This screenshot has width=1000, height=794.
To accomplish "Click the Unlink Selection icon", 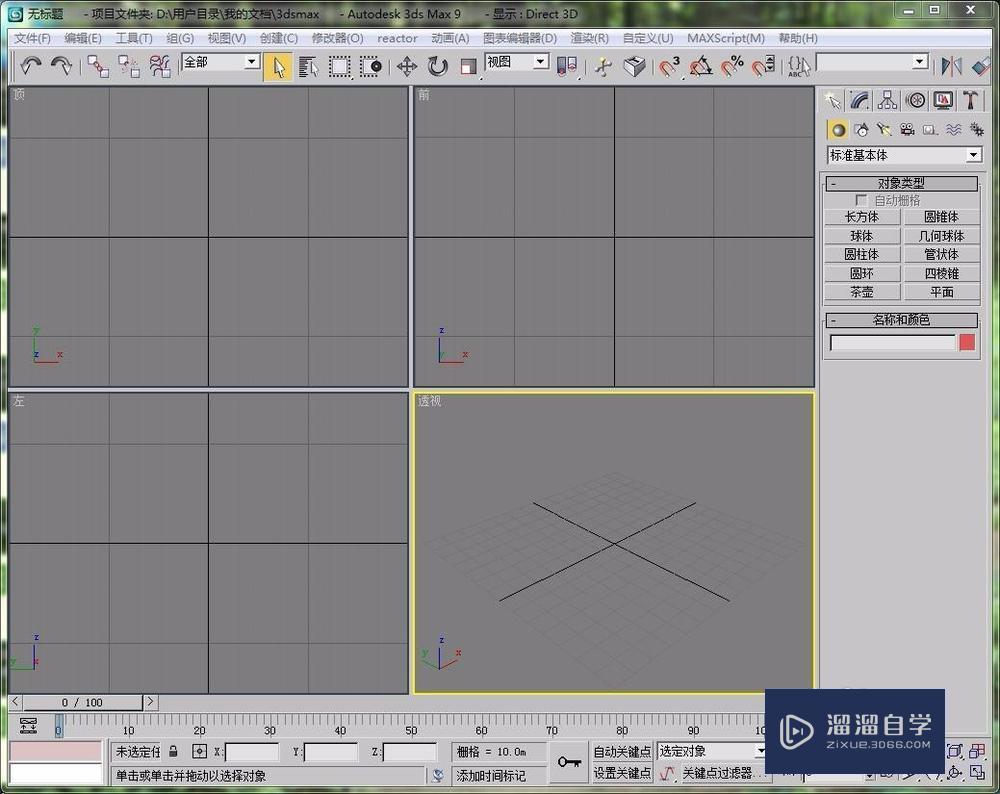I will point(129,66).
